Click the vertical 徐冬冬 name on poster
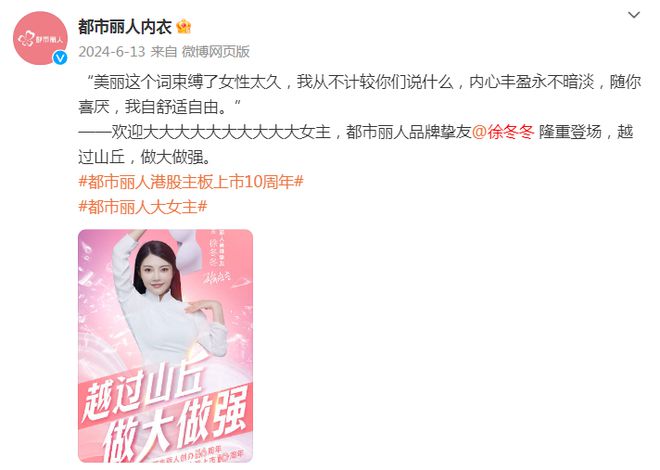 pos(213,252)
